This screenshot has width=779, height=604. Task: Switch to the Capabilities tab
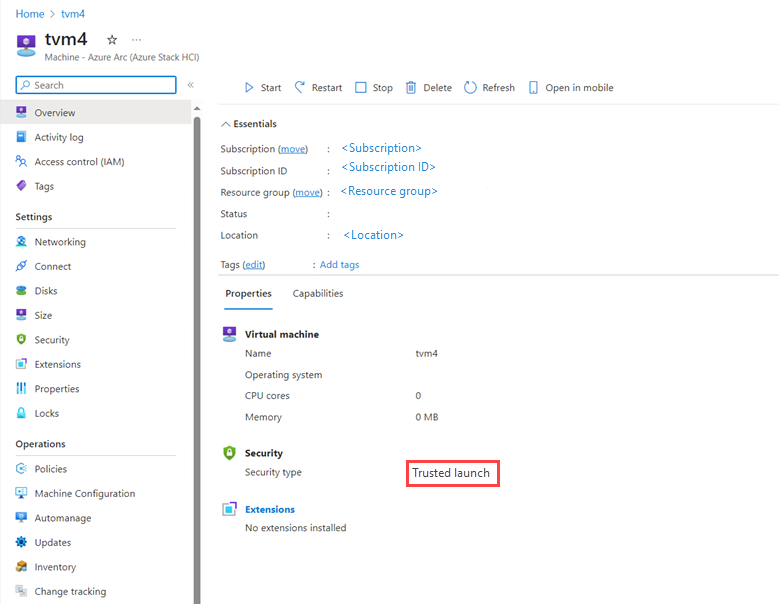click(318, 294)
